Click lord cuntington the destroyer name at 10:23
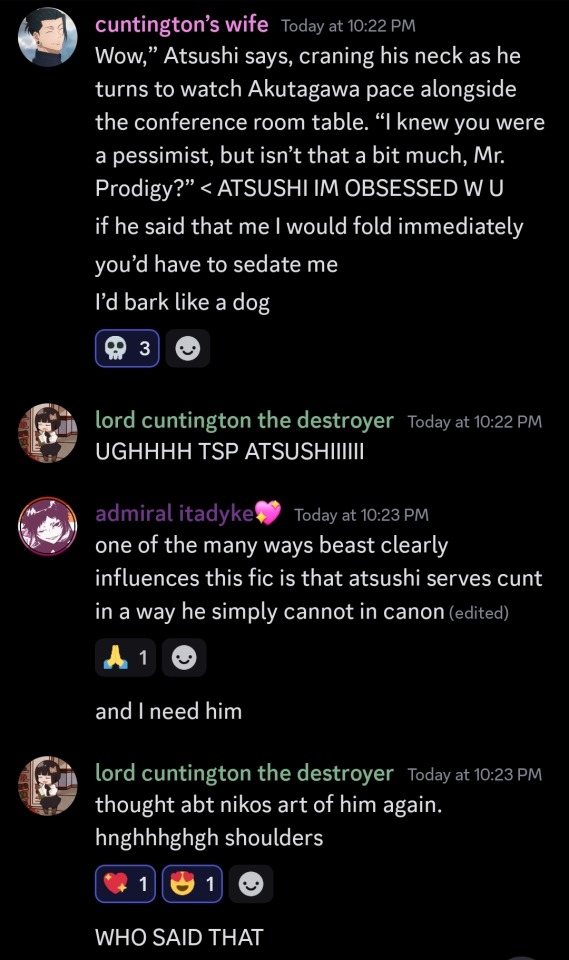This screenshot has height=960, width=569. [x=244, y=773]
